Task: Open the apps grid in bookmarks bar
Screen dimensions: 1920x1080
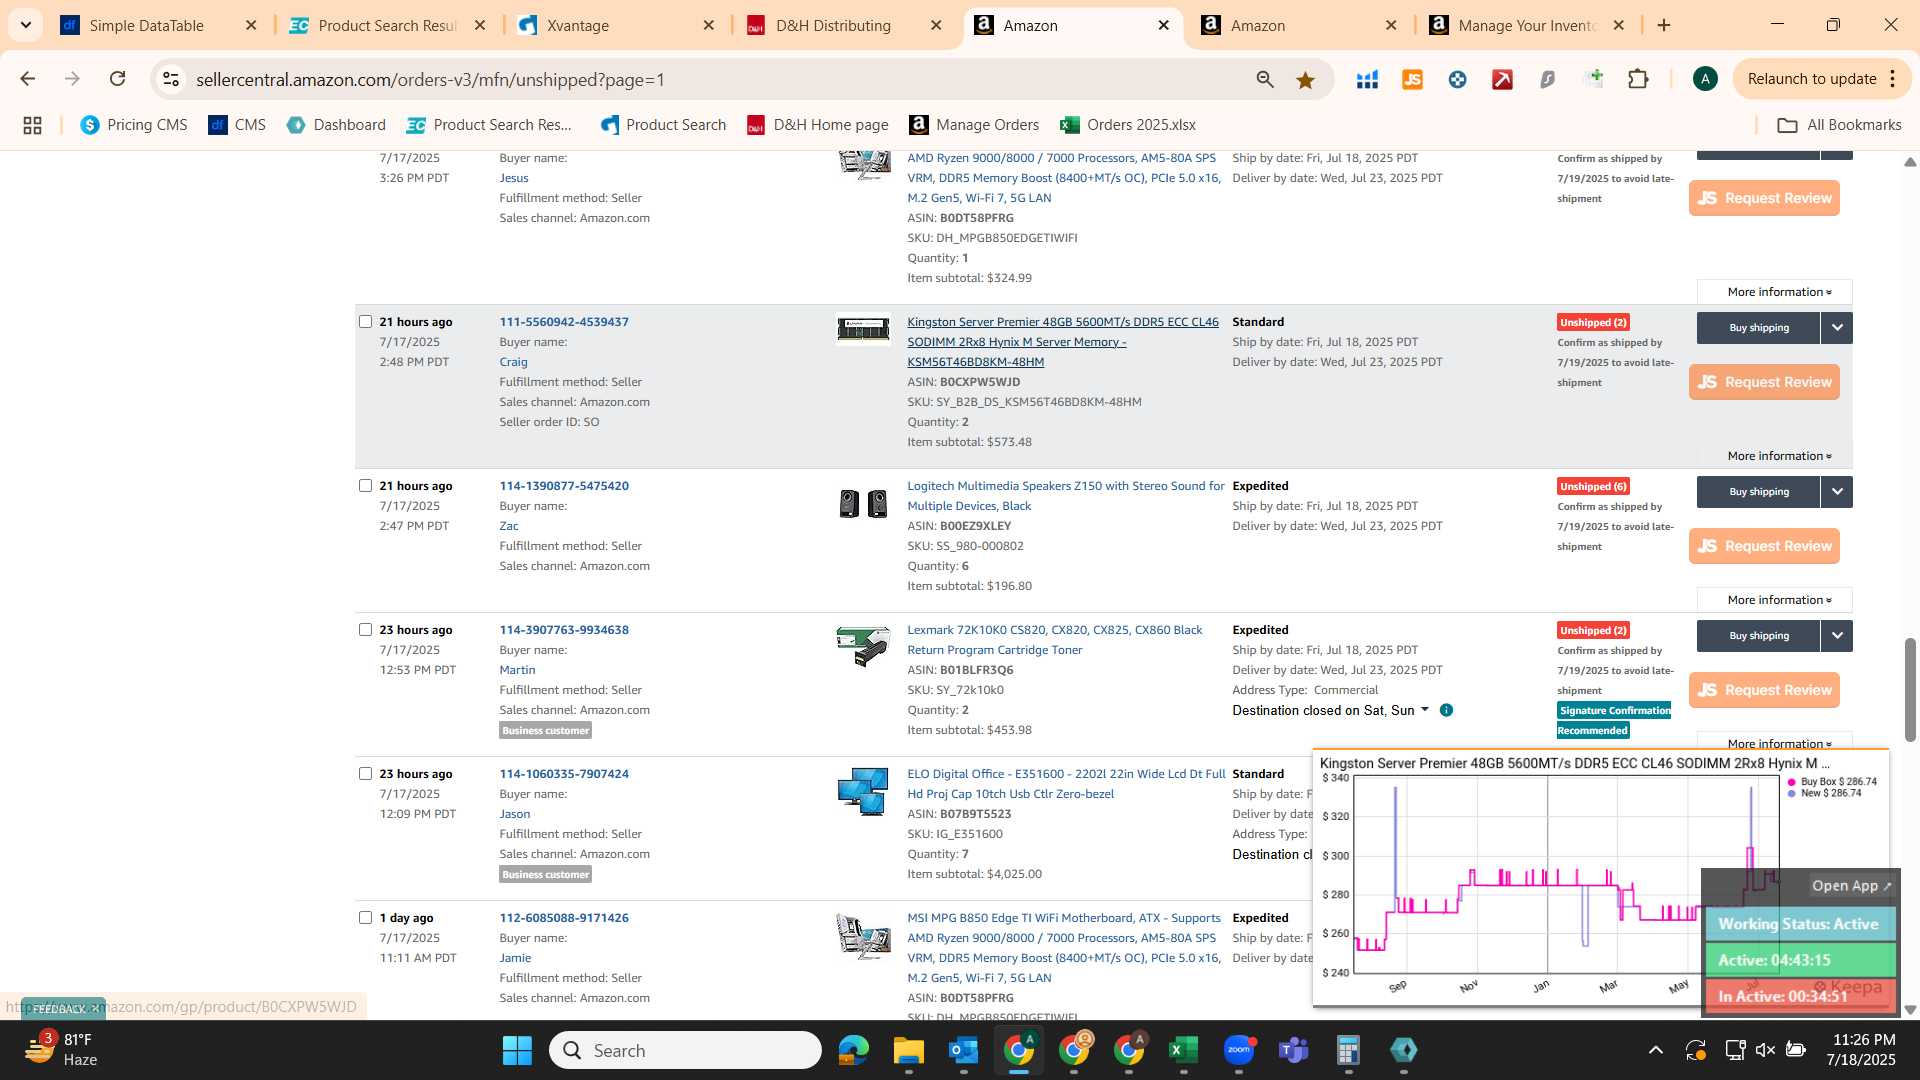Action: tap(32, 125)
